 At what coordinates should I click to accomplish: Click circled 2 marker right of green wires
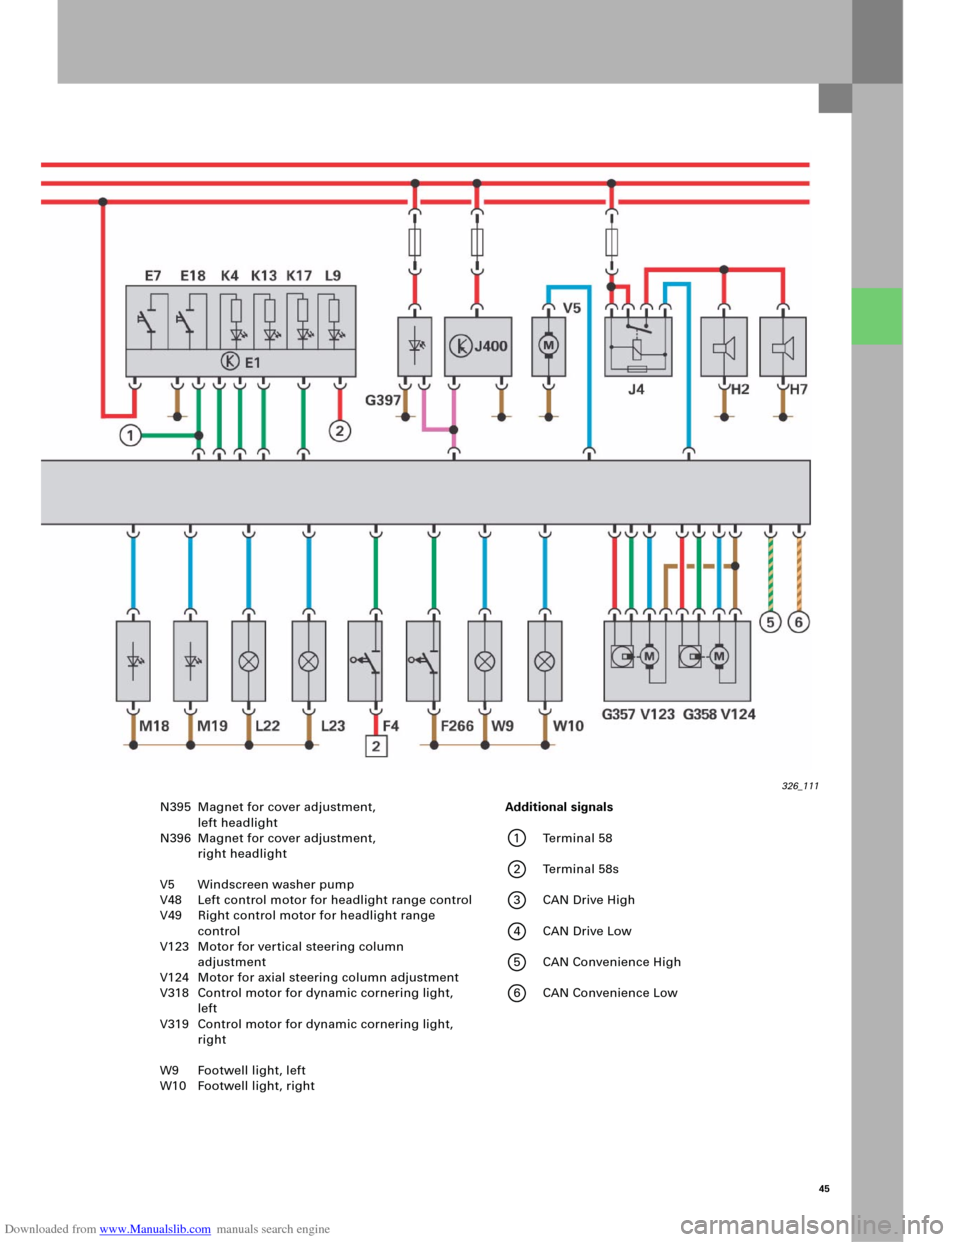pos(340,431)
